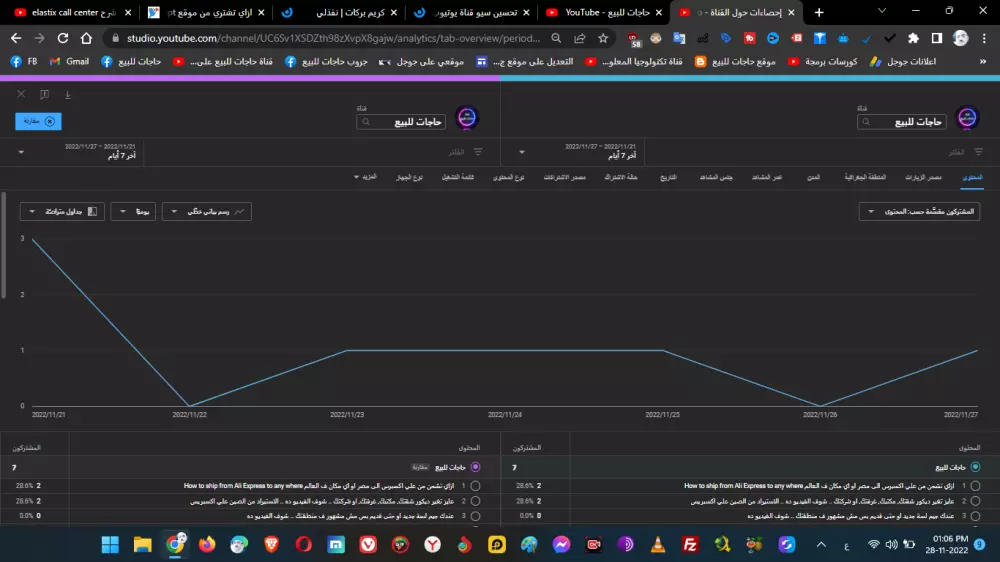Select video row 3 radio in the left pane
1000x562 pixels.
tap(475, 515)
